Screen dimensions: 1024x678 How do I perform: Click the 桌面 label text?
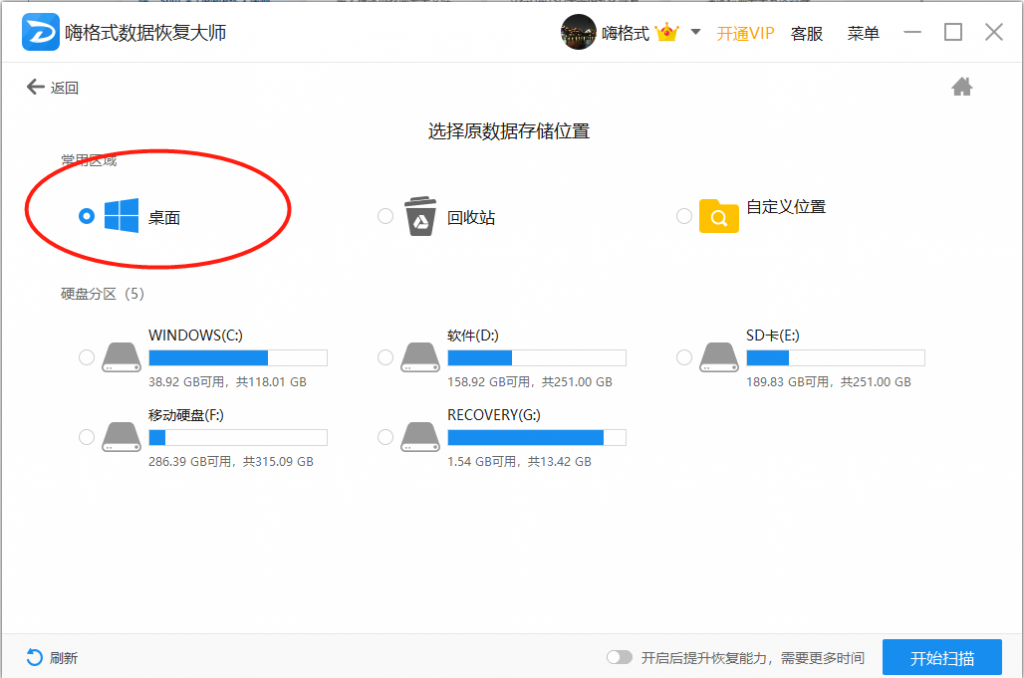click(164, 218)
